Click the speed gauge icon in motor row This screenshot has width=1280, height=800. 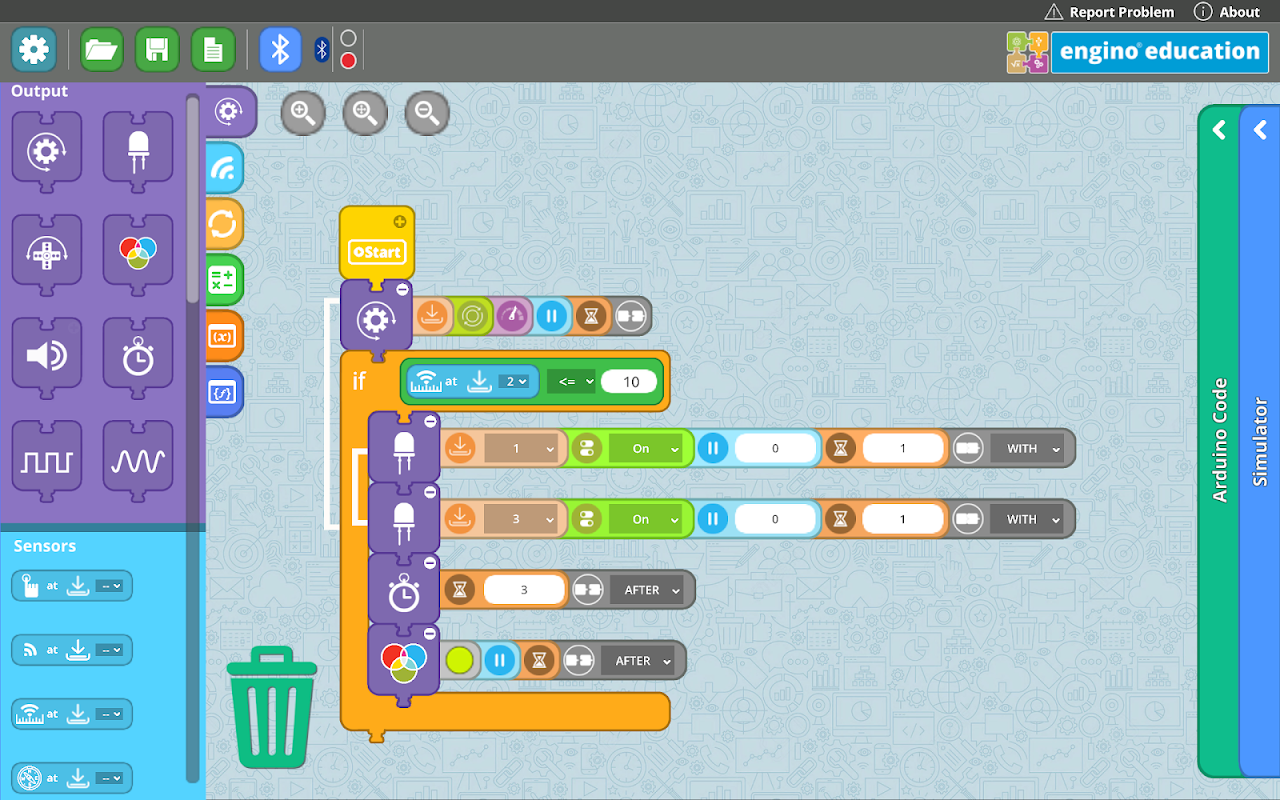coord(511,317)
